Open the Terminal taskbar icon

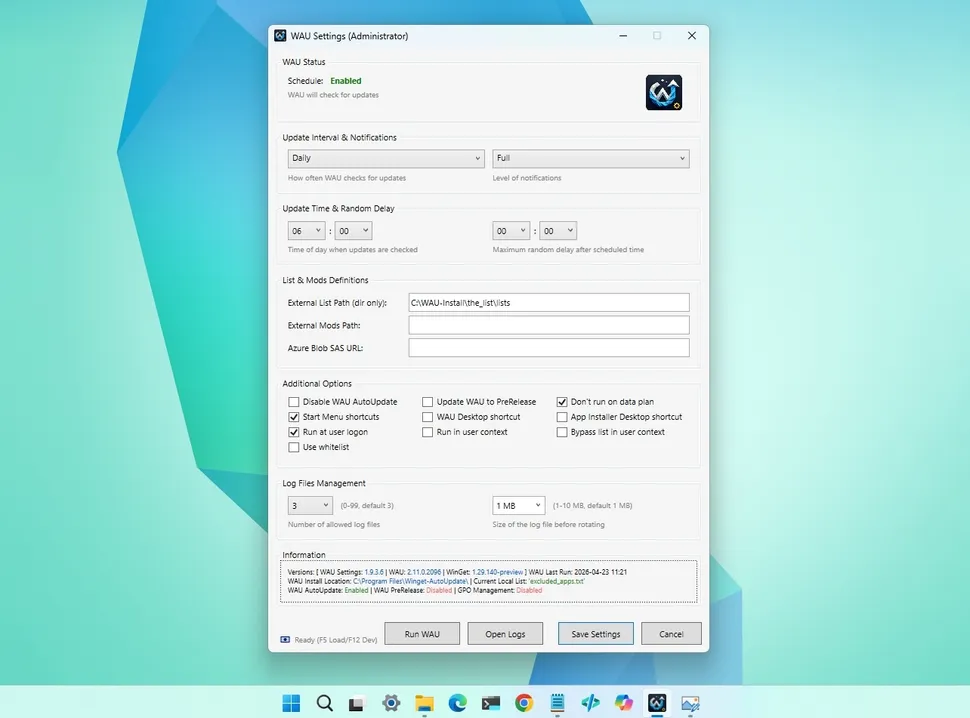[x=491, y=703]
